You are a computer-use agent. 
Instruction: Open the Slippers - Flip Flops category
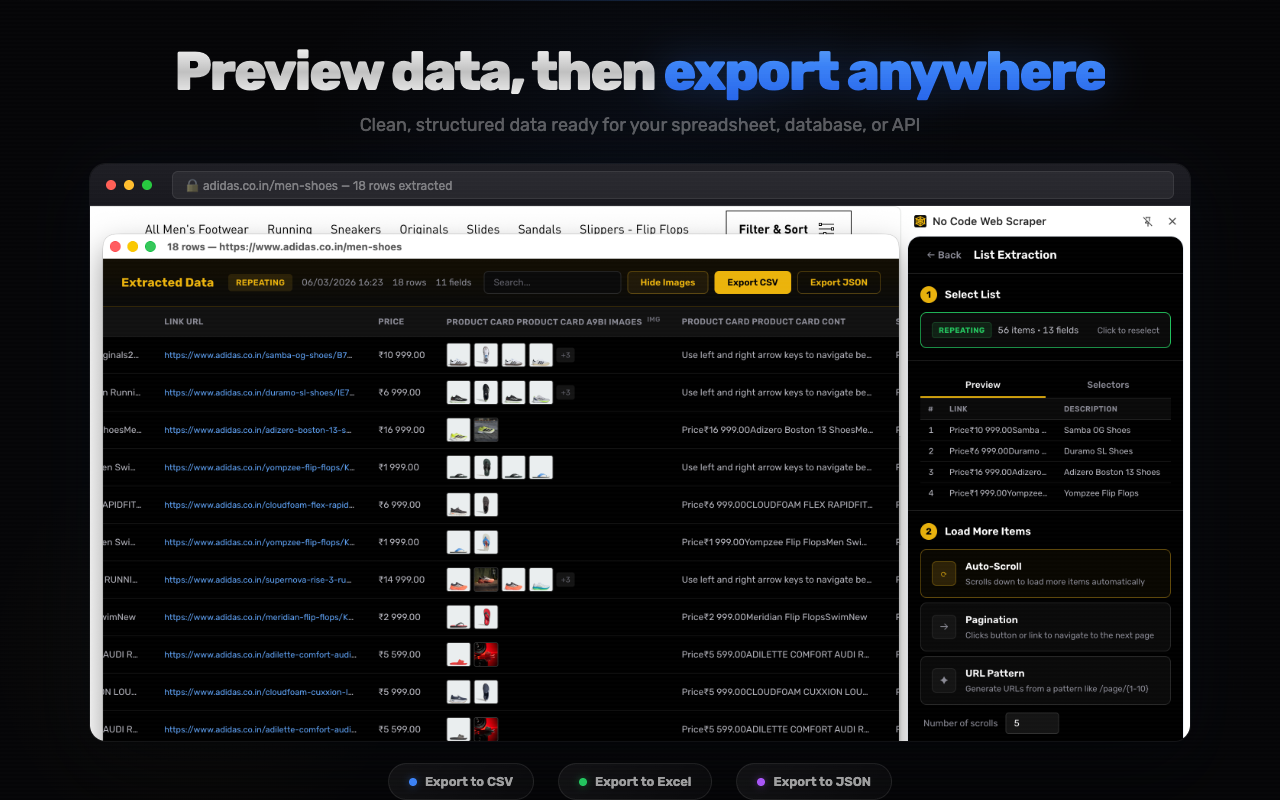634,229
